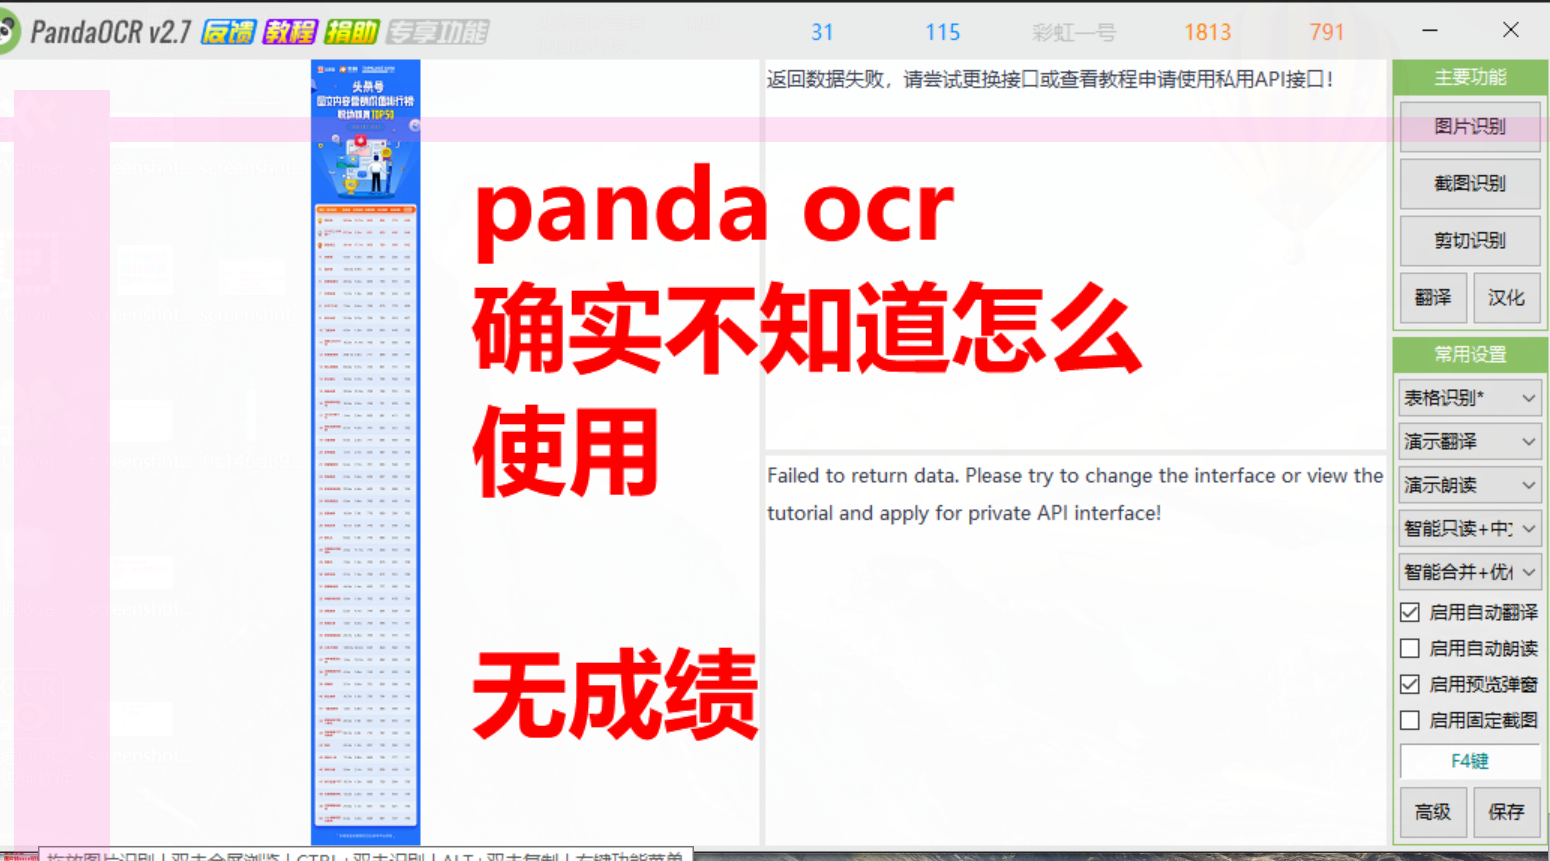This screenshot has width=1550, height=861.
Task: Uncheck 启用自动翻译 checkbox
Action: point(1410,612)
